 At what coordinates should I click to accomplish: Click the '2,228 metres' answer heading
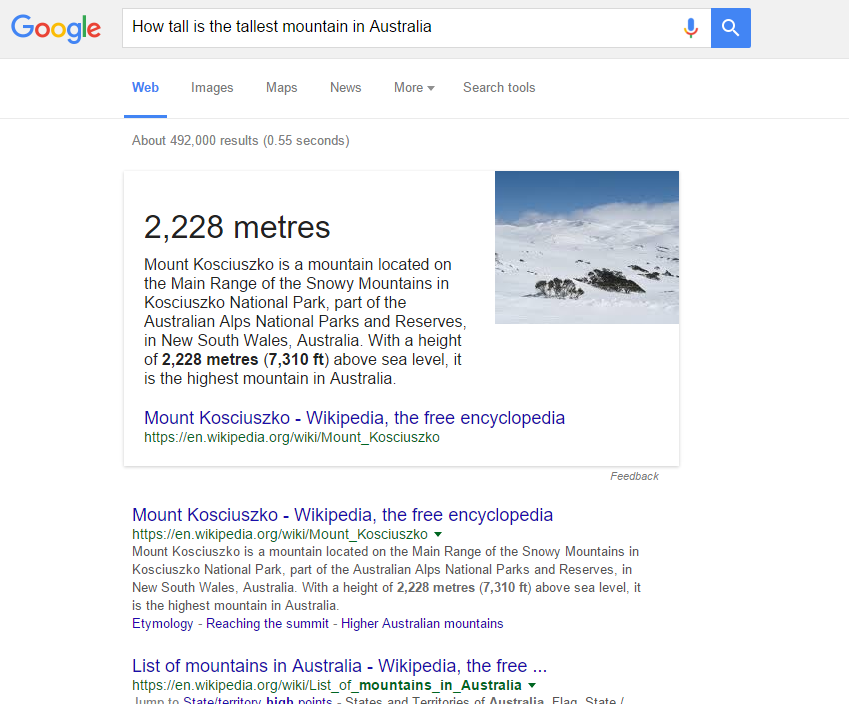[x=237, y=227]
